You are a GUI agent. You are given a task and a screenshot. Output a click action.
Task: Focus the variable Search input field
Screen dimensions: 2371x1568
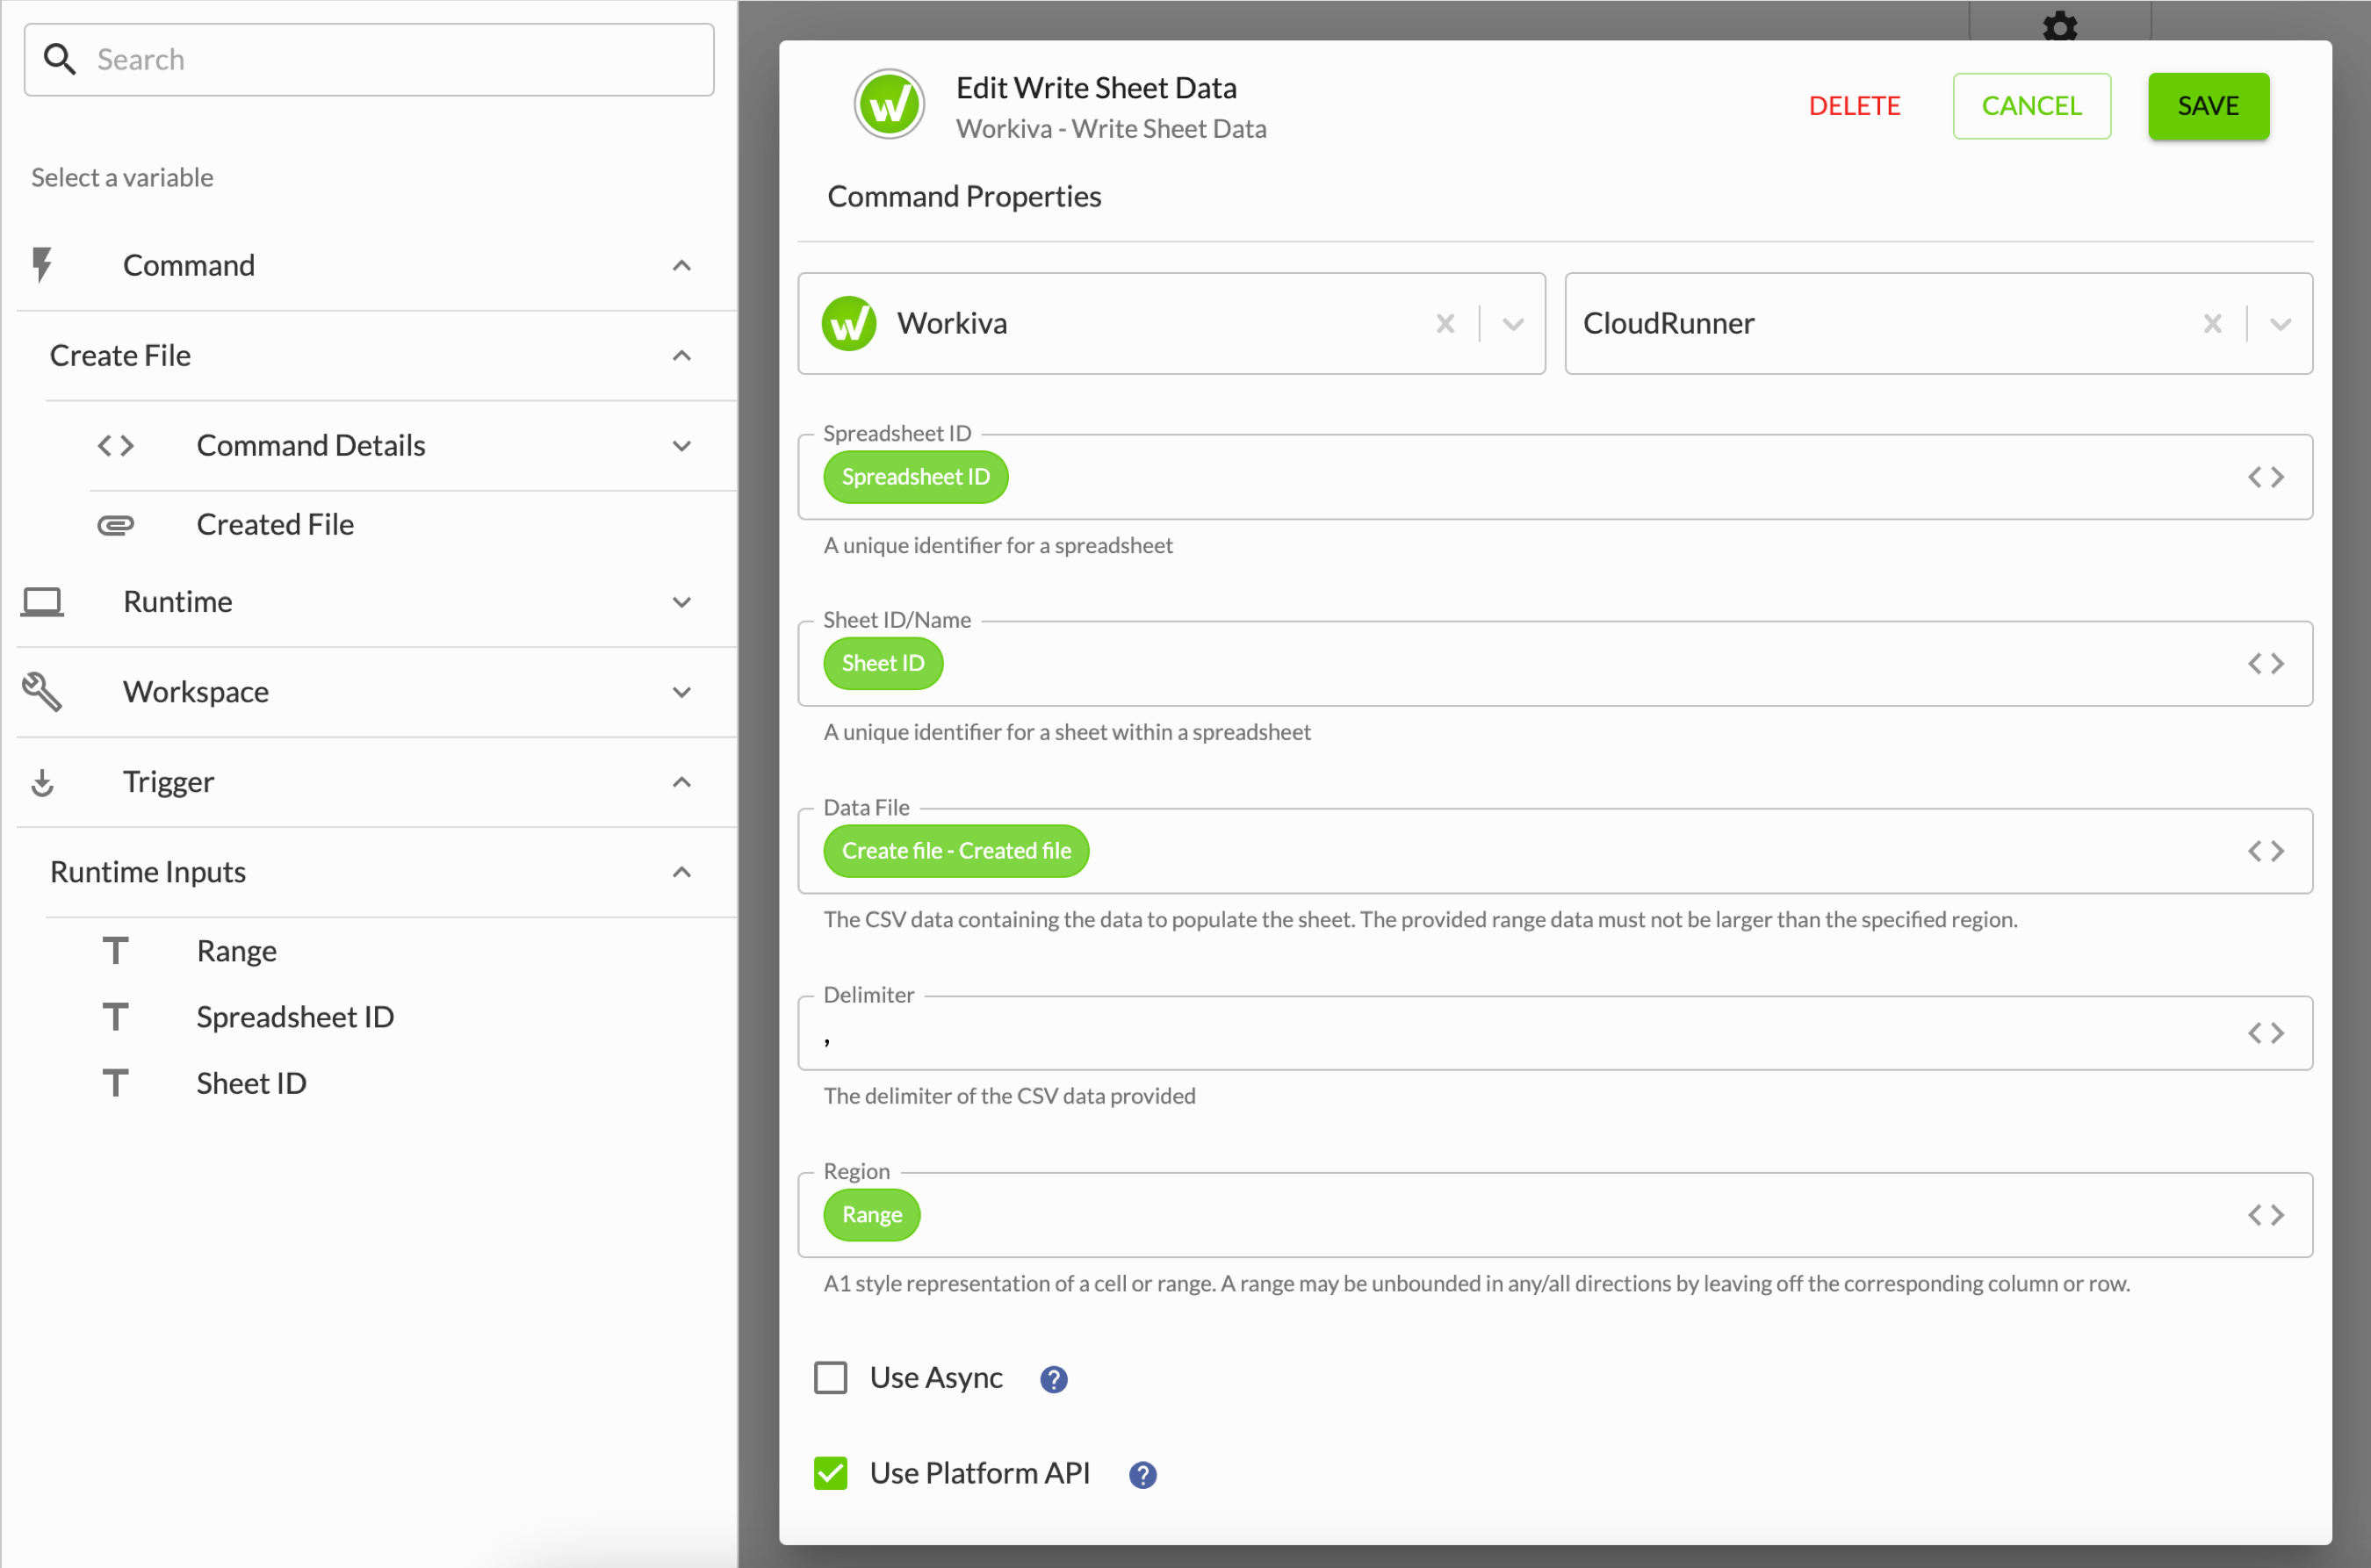(369, 59)
